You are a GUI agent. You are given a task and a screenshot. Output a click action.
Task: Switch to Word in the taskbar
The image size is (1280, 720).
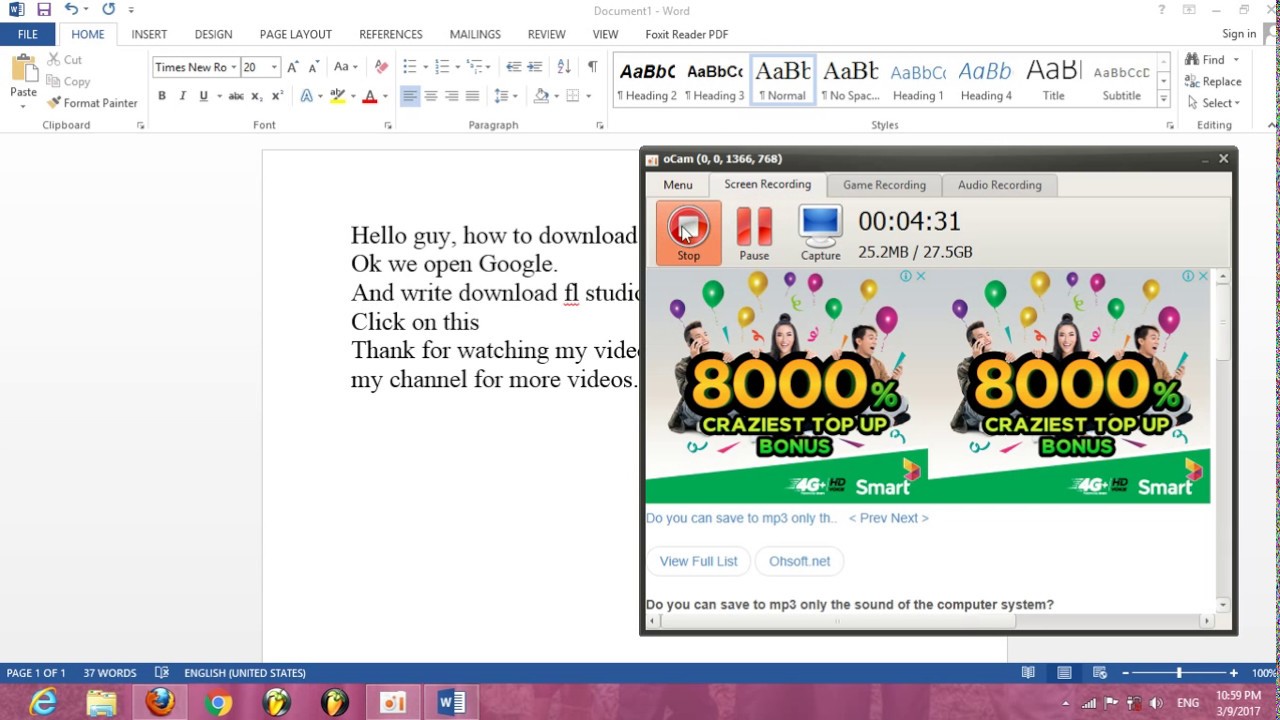click(x=451, y=703)
